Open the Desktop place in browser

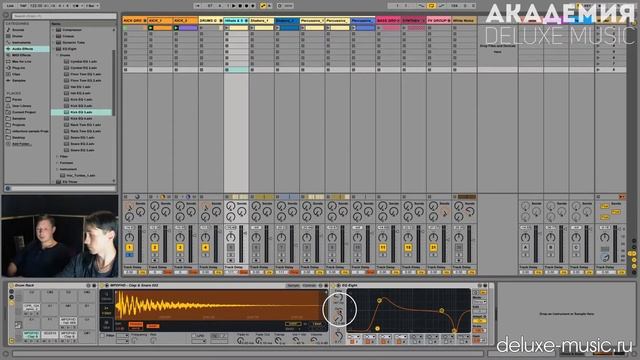[x=18, y=137]
